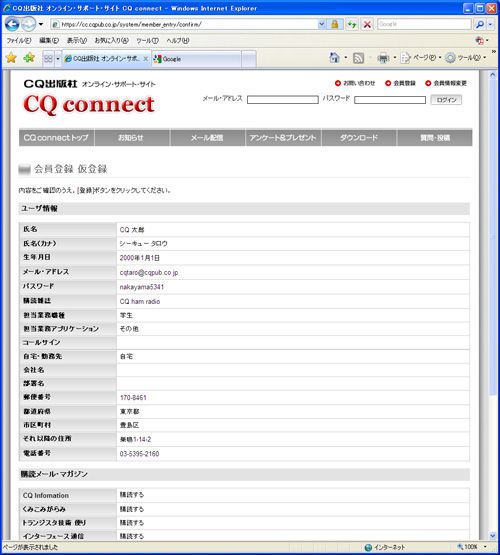Screen dimensions: 500x555
Task: Click the Add to Favorites star-plus icon
Action: click(29, 58)
